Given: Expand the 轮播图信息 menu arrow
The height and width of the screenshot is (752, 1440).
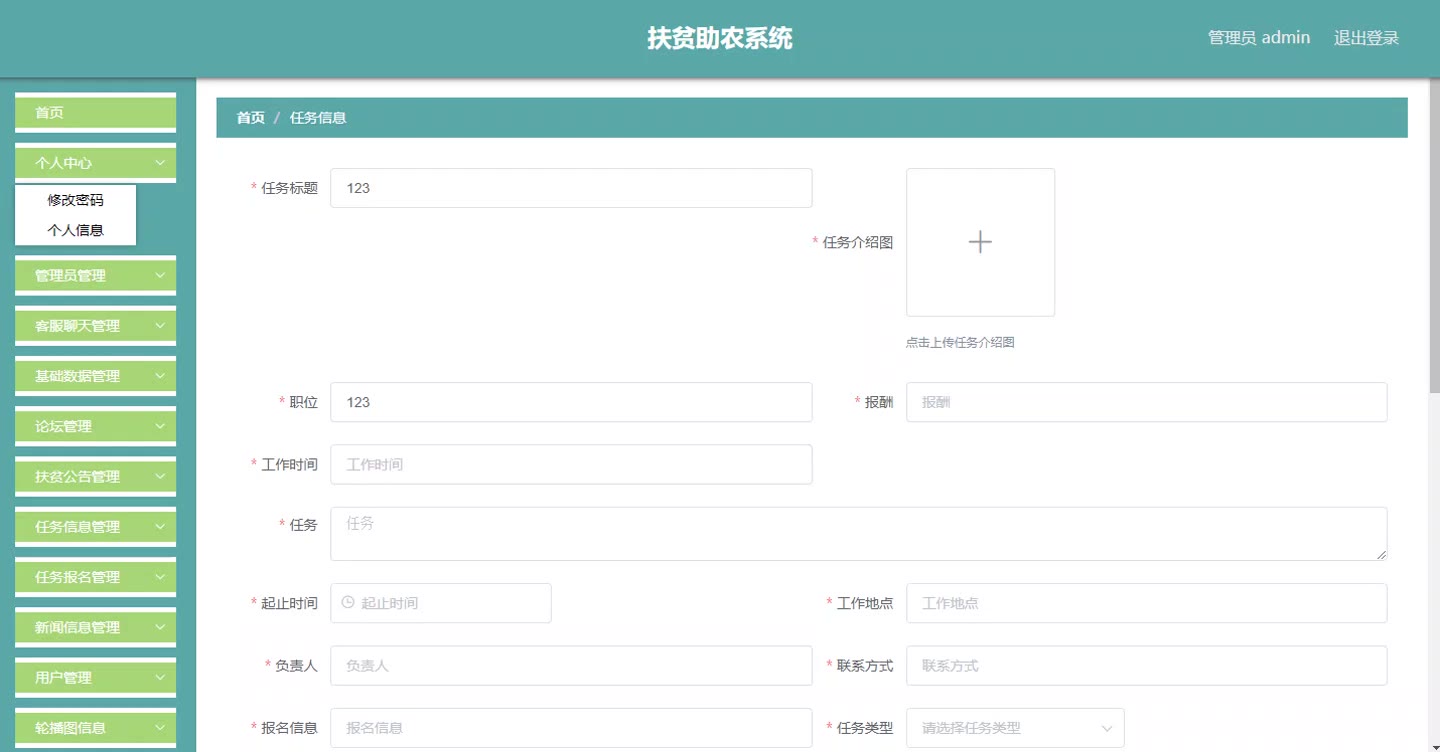Looking at the screenshot, I should coord(160,728).
